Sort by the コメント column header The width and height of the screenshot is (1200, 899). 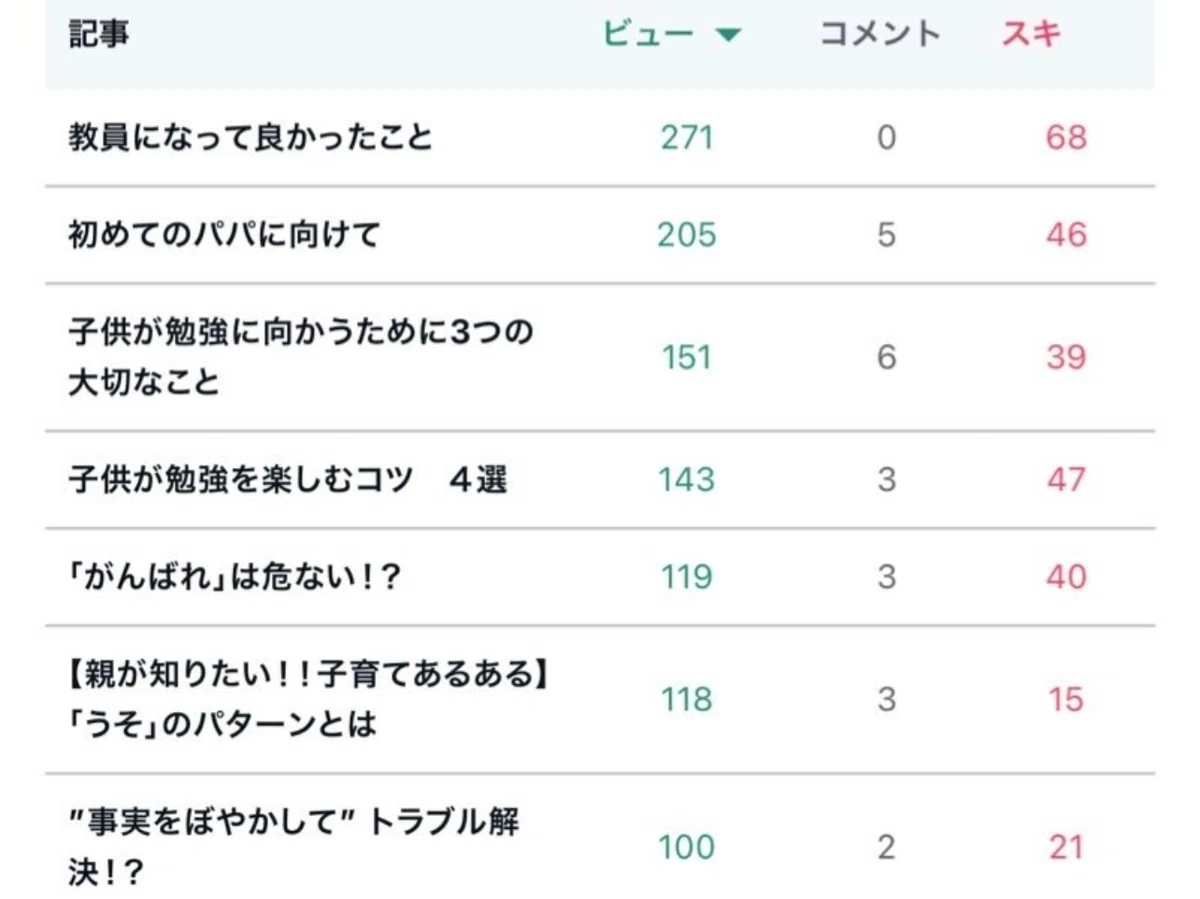tap(880, 34)
